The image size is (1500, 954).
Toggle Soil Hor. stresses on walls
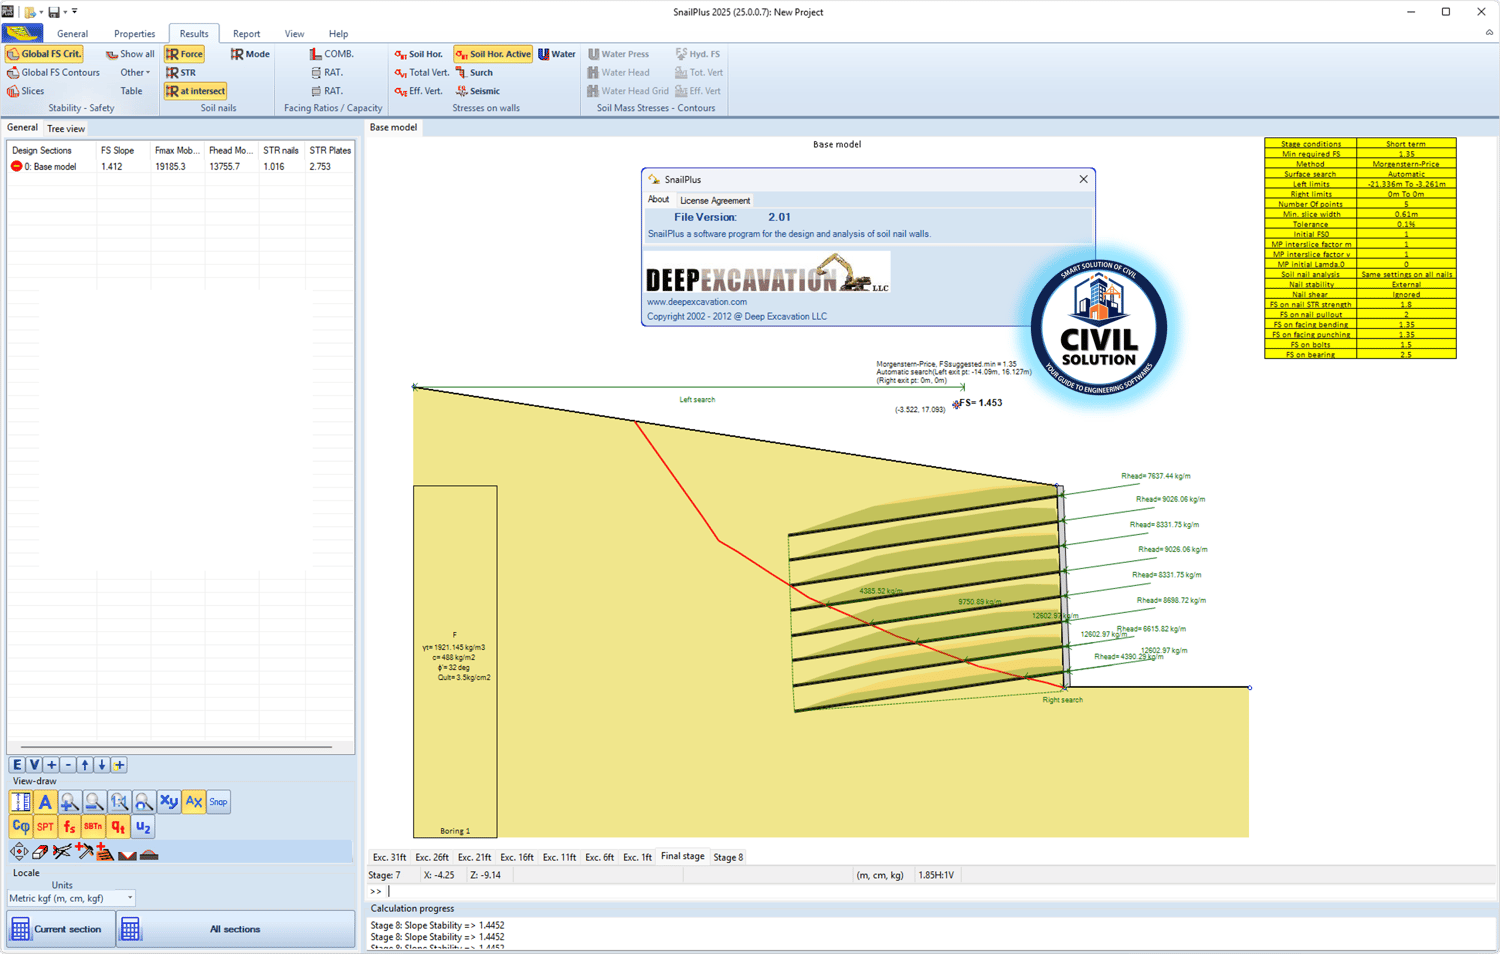coord(418,54)
